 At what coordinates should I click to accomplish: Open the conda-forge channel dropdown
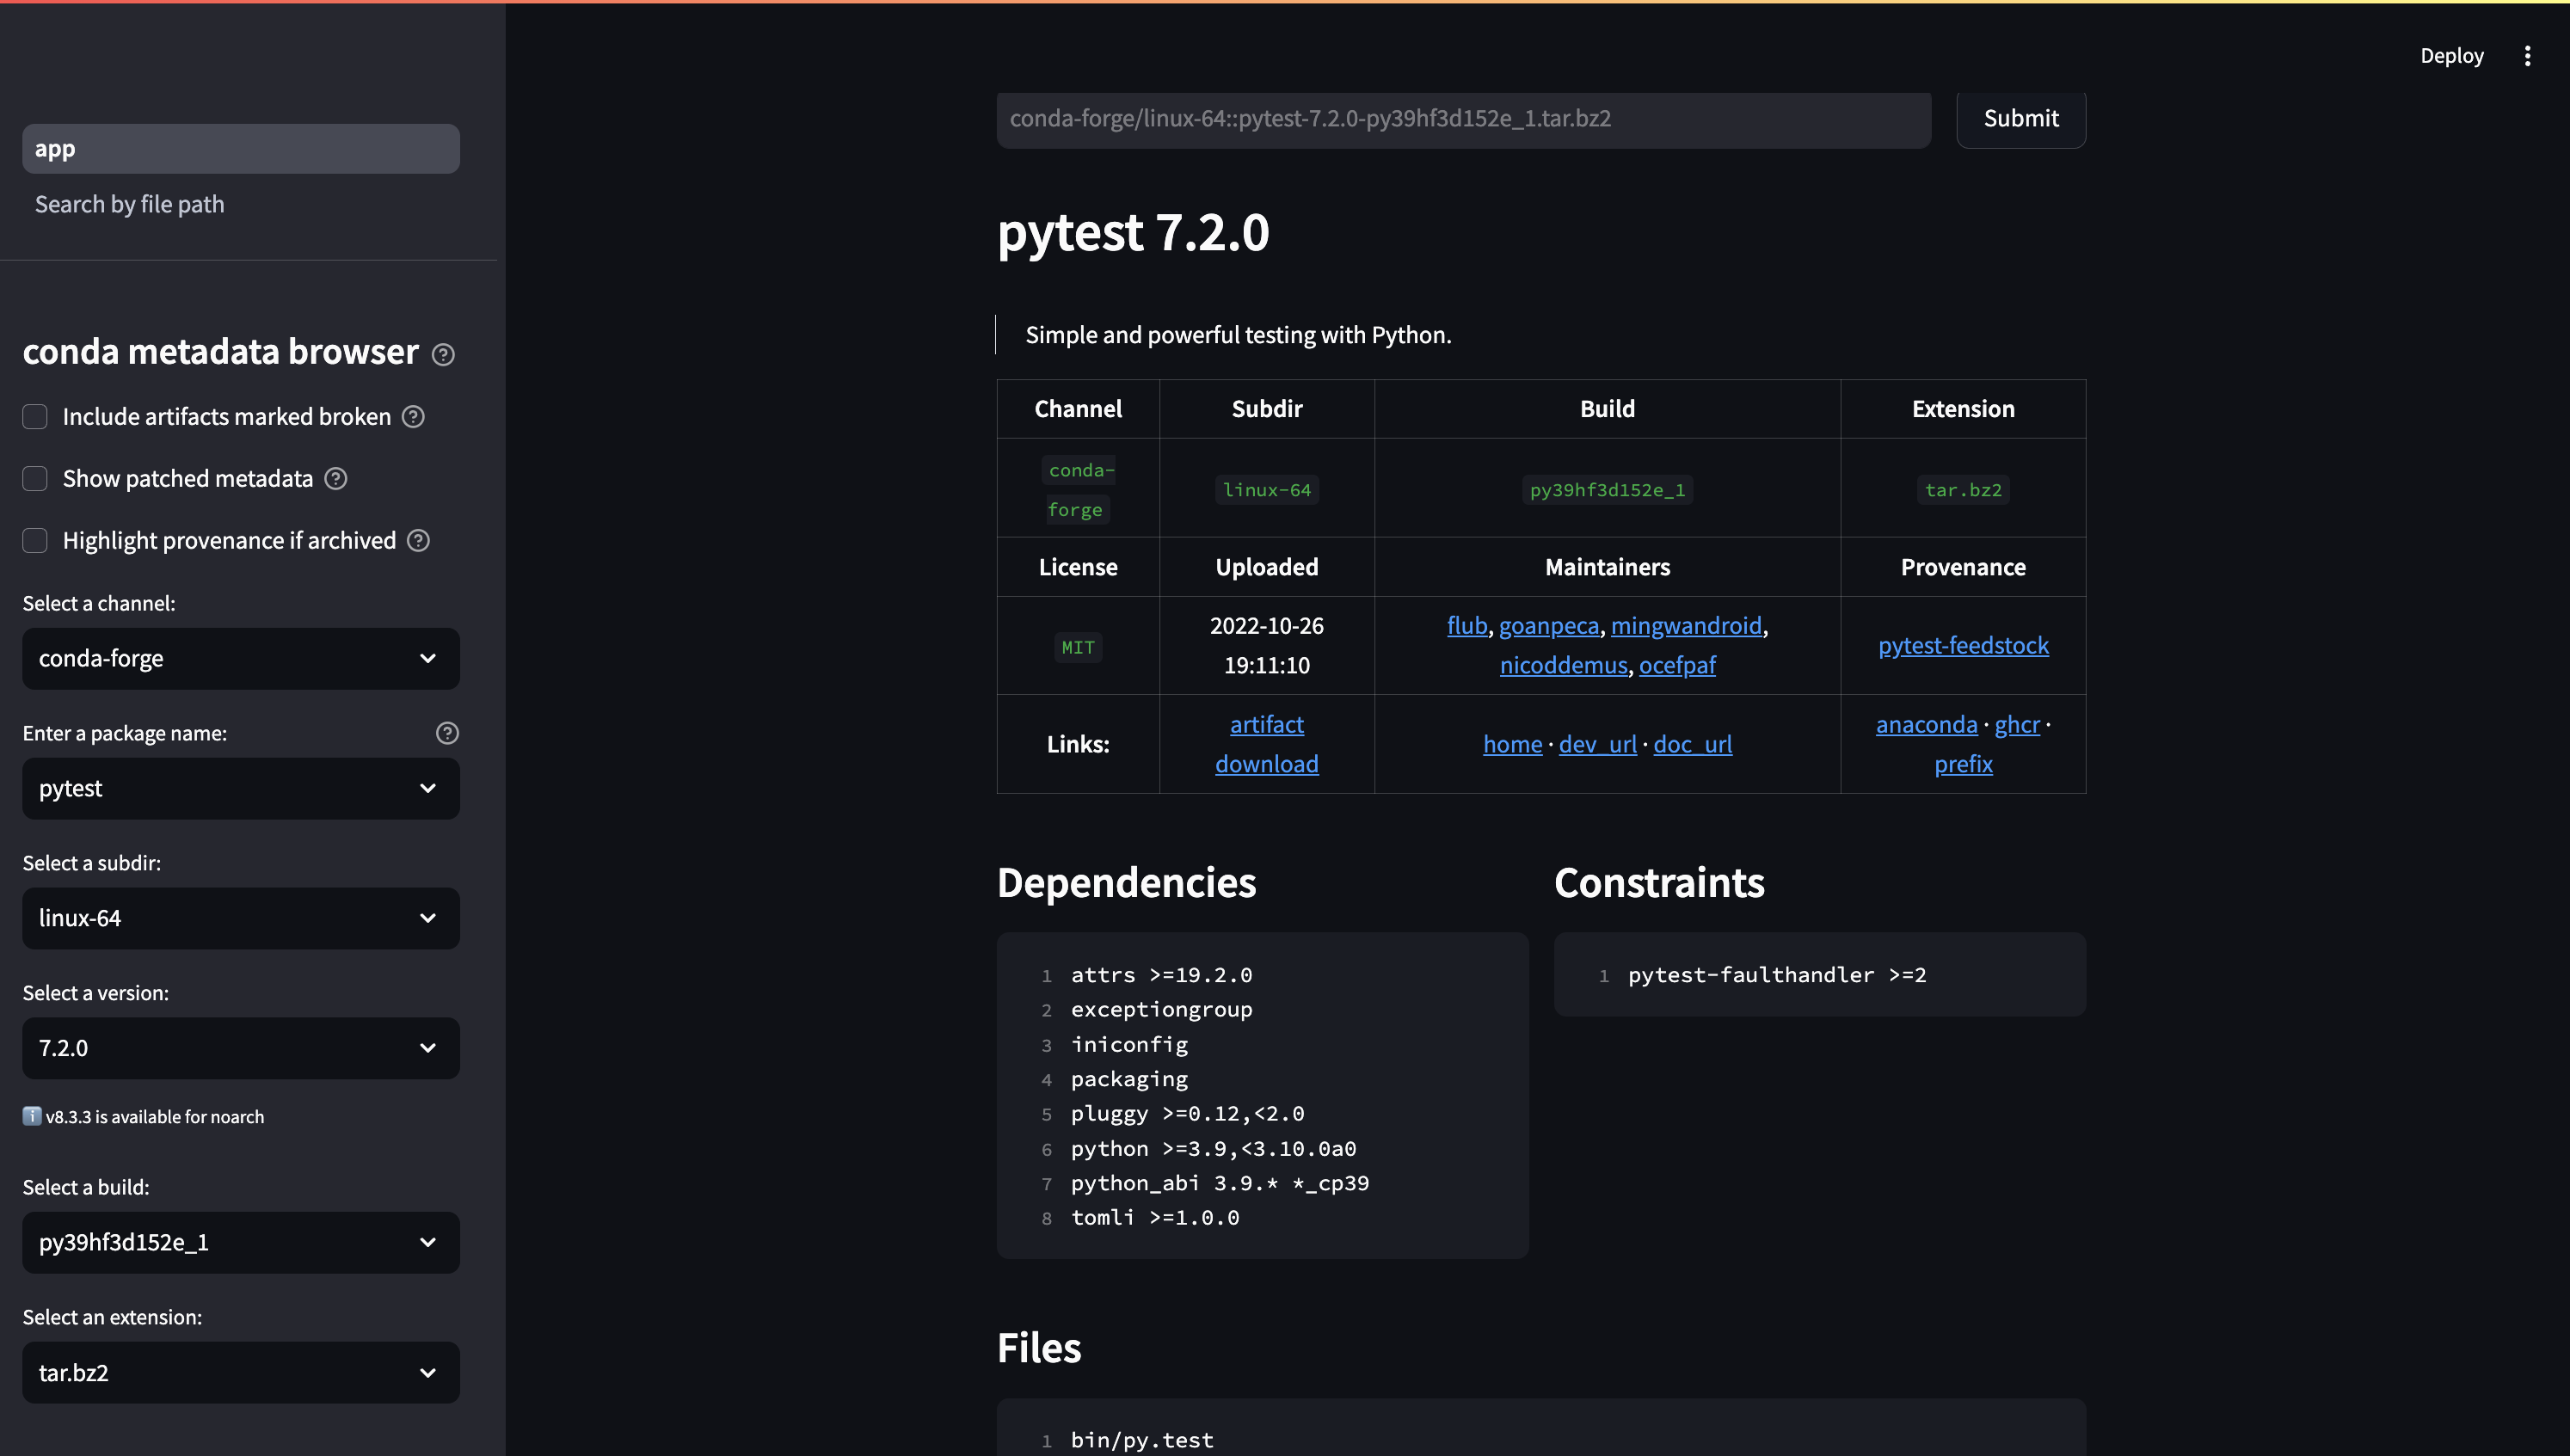click(x=241, y=658)
